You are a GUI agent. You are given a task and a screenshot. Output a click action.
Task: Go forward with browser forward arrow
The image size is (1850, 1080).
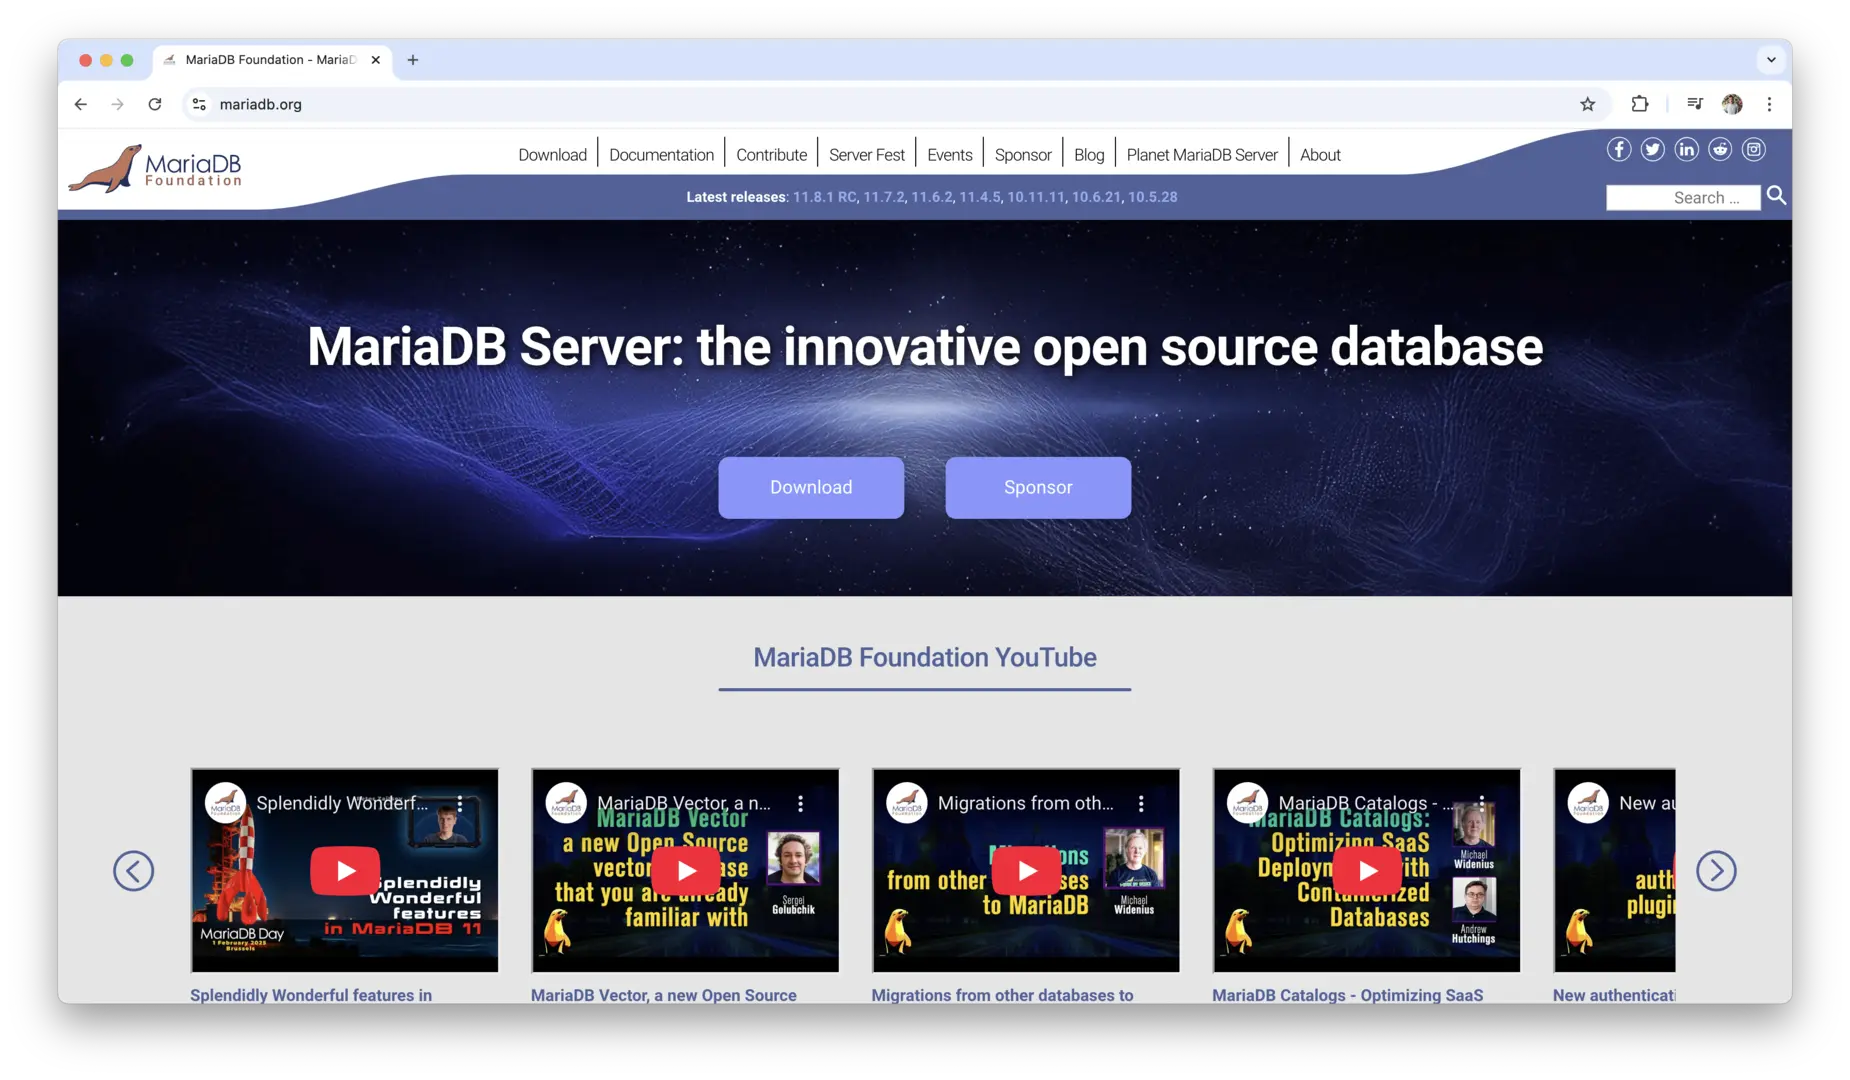118,104
